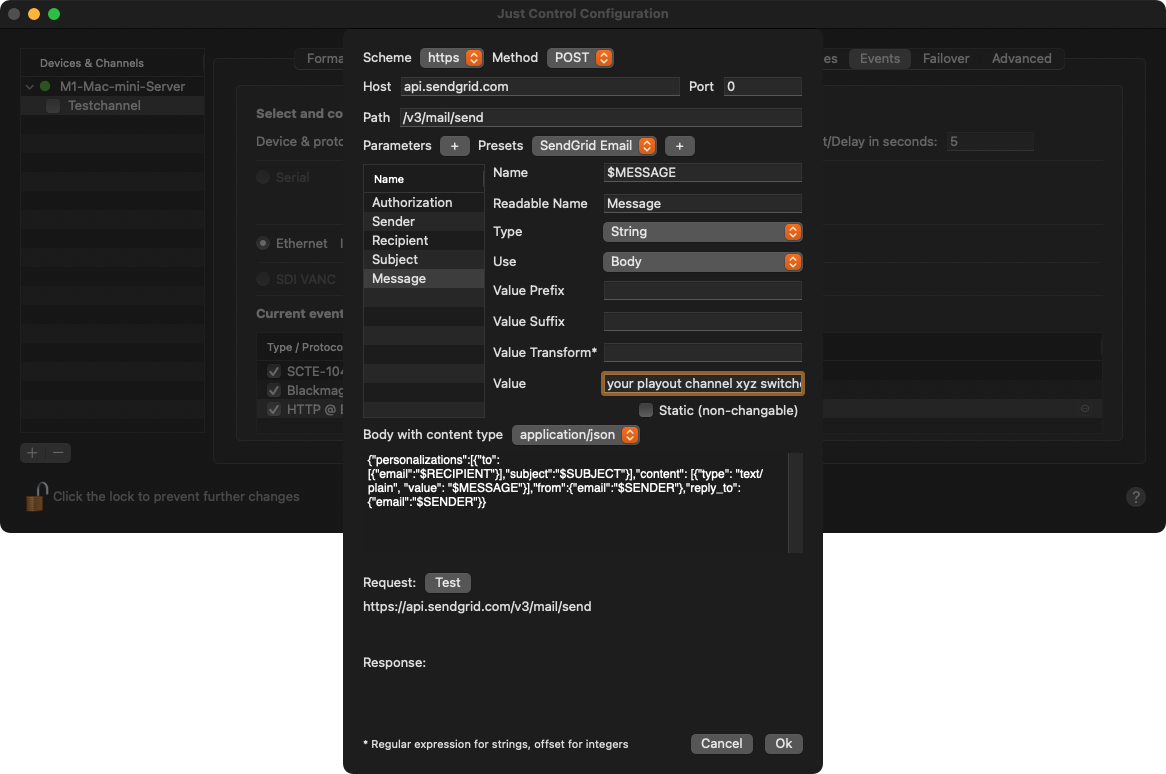
Task: Collapse the M1-Mac-mini-Server tree node
Action: 30,86
